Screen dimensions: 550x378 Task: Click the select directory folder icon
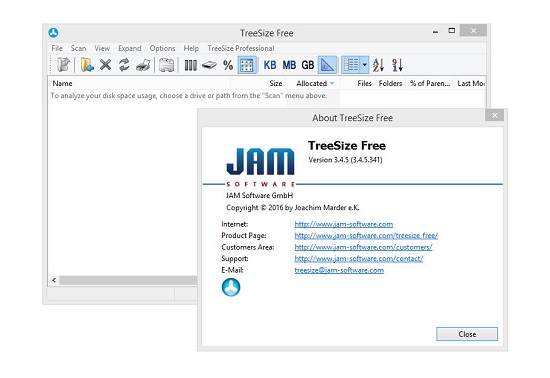87,65
